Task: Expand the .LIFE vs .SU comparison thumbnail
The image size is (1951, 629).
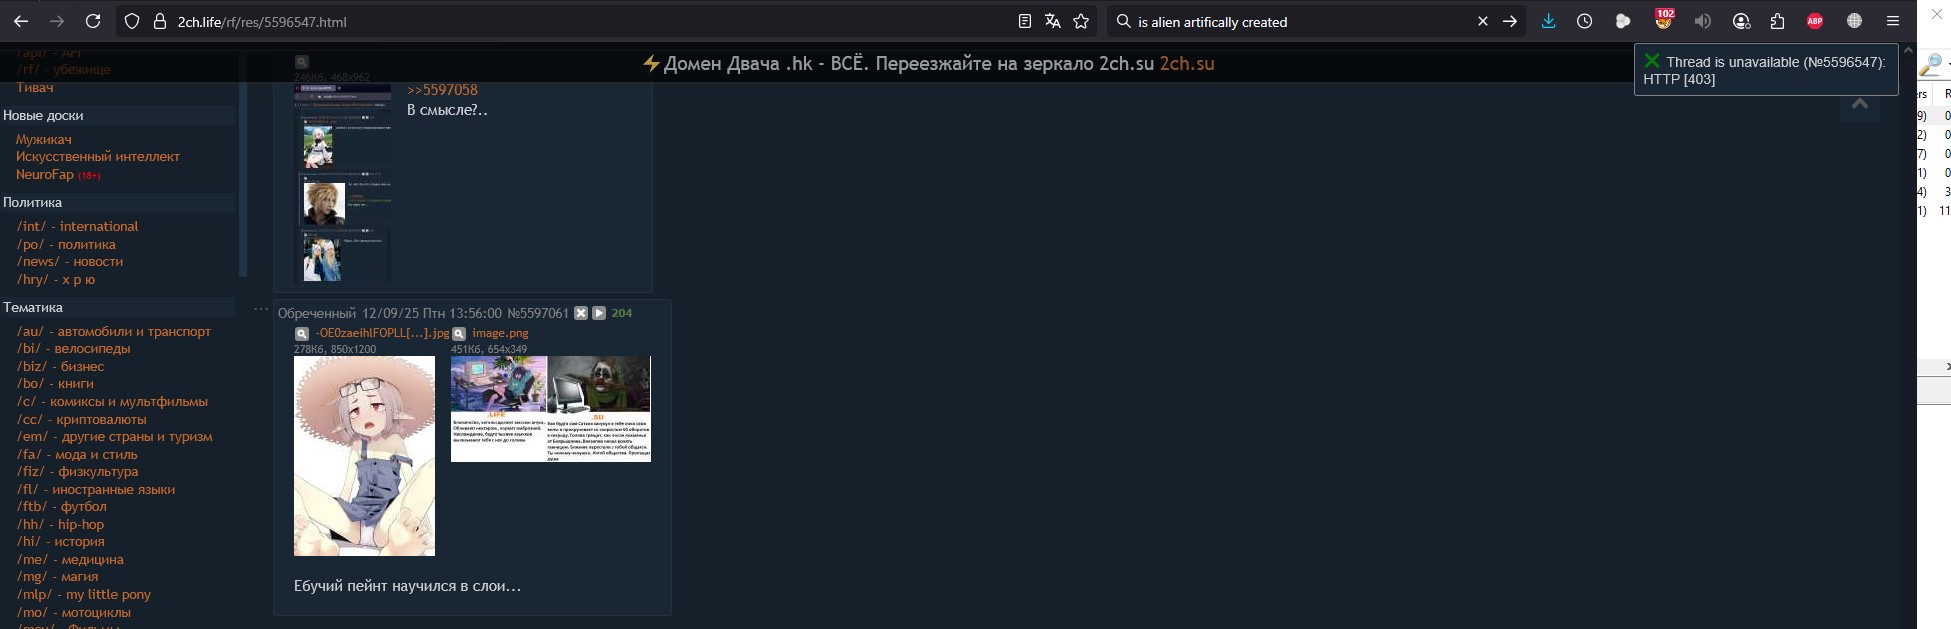Action: tap(550, 409)
